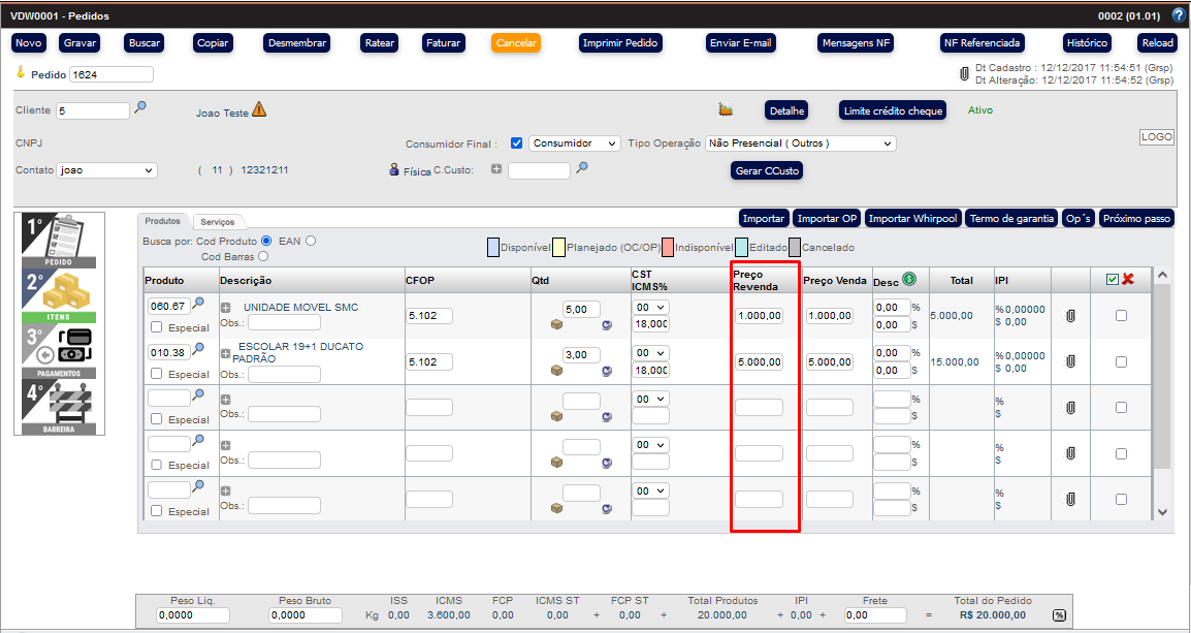This screenshot has height=633, width=1191.
Task: Uncheck the Consumidor Final checkbox
Action: [x=516, y=143]
